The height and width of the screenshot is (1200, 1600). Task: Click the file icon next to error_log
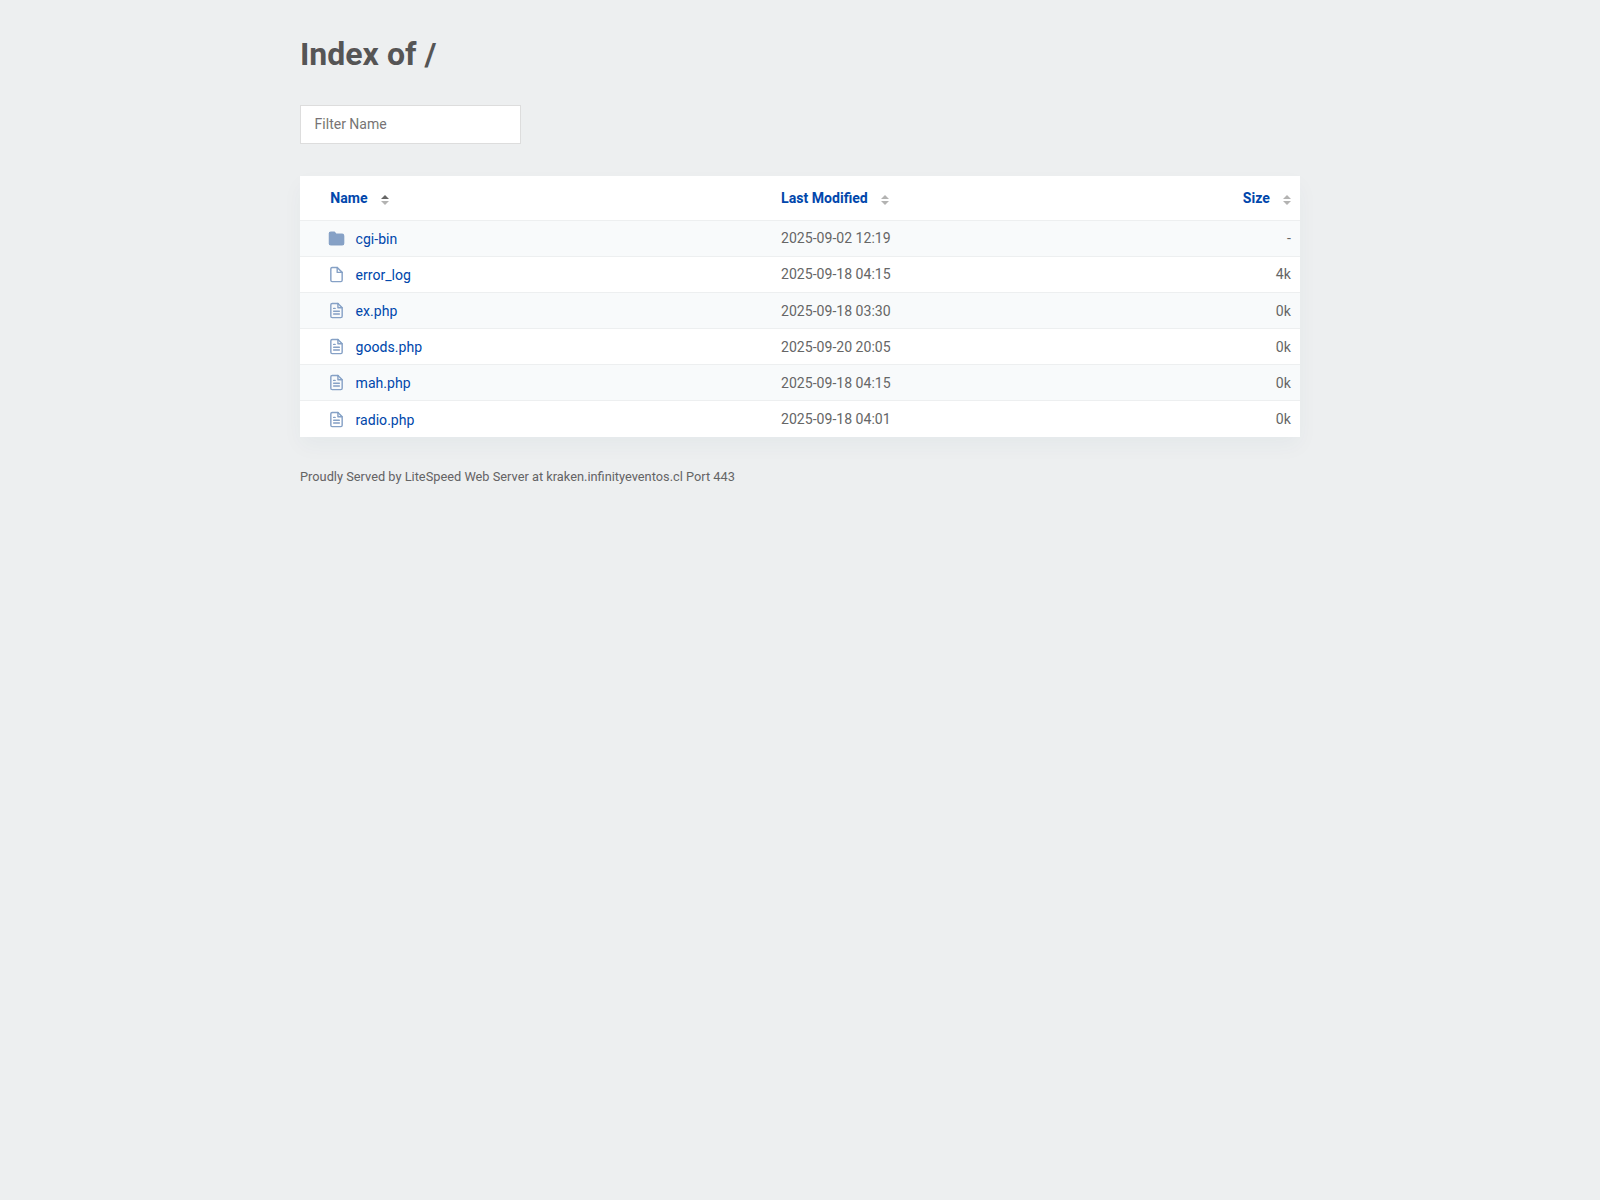(x=337, y=274)
